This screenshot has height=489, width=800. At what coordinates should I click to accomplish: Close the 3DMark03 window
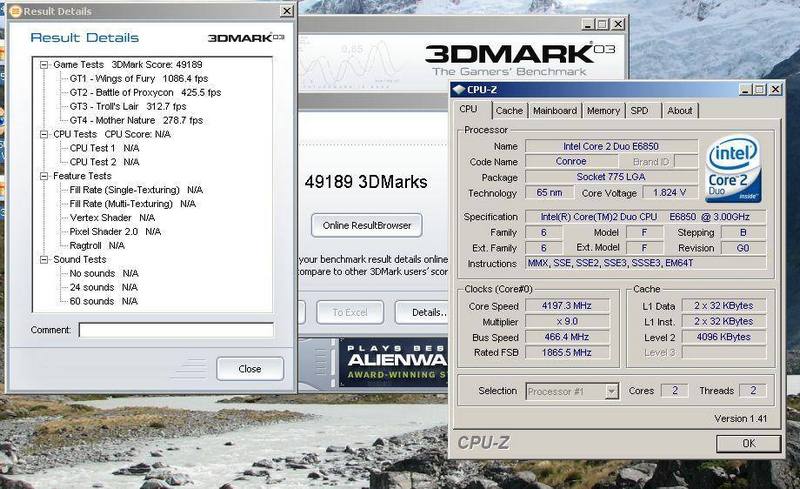pyautogui.click(x=618, y=24)
